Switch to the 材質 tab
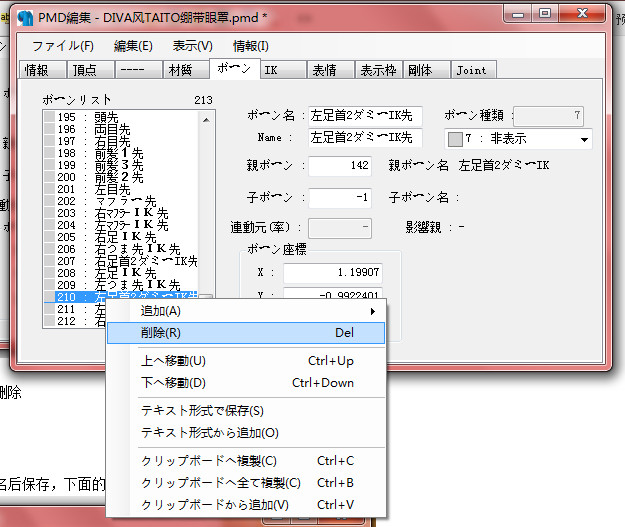This screenshot has width=625, height=527. 186,70
